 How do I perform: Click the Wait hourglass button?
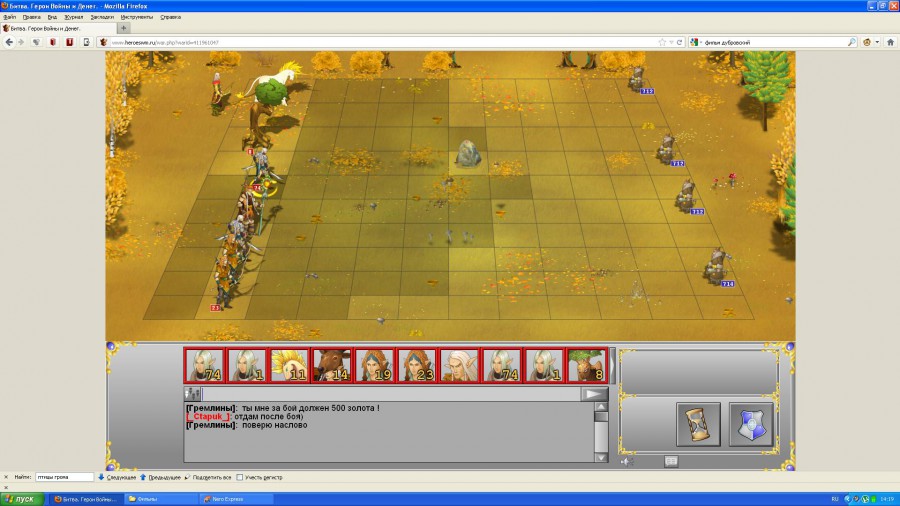(x=698, y=424)
